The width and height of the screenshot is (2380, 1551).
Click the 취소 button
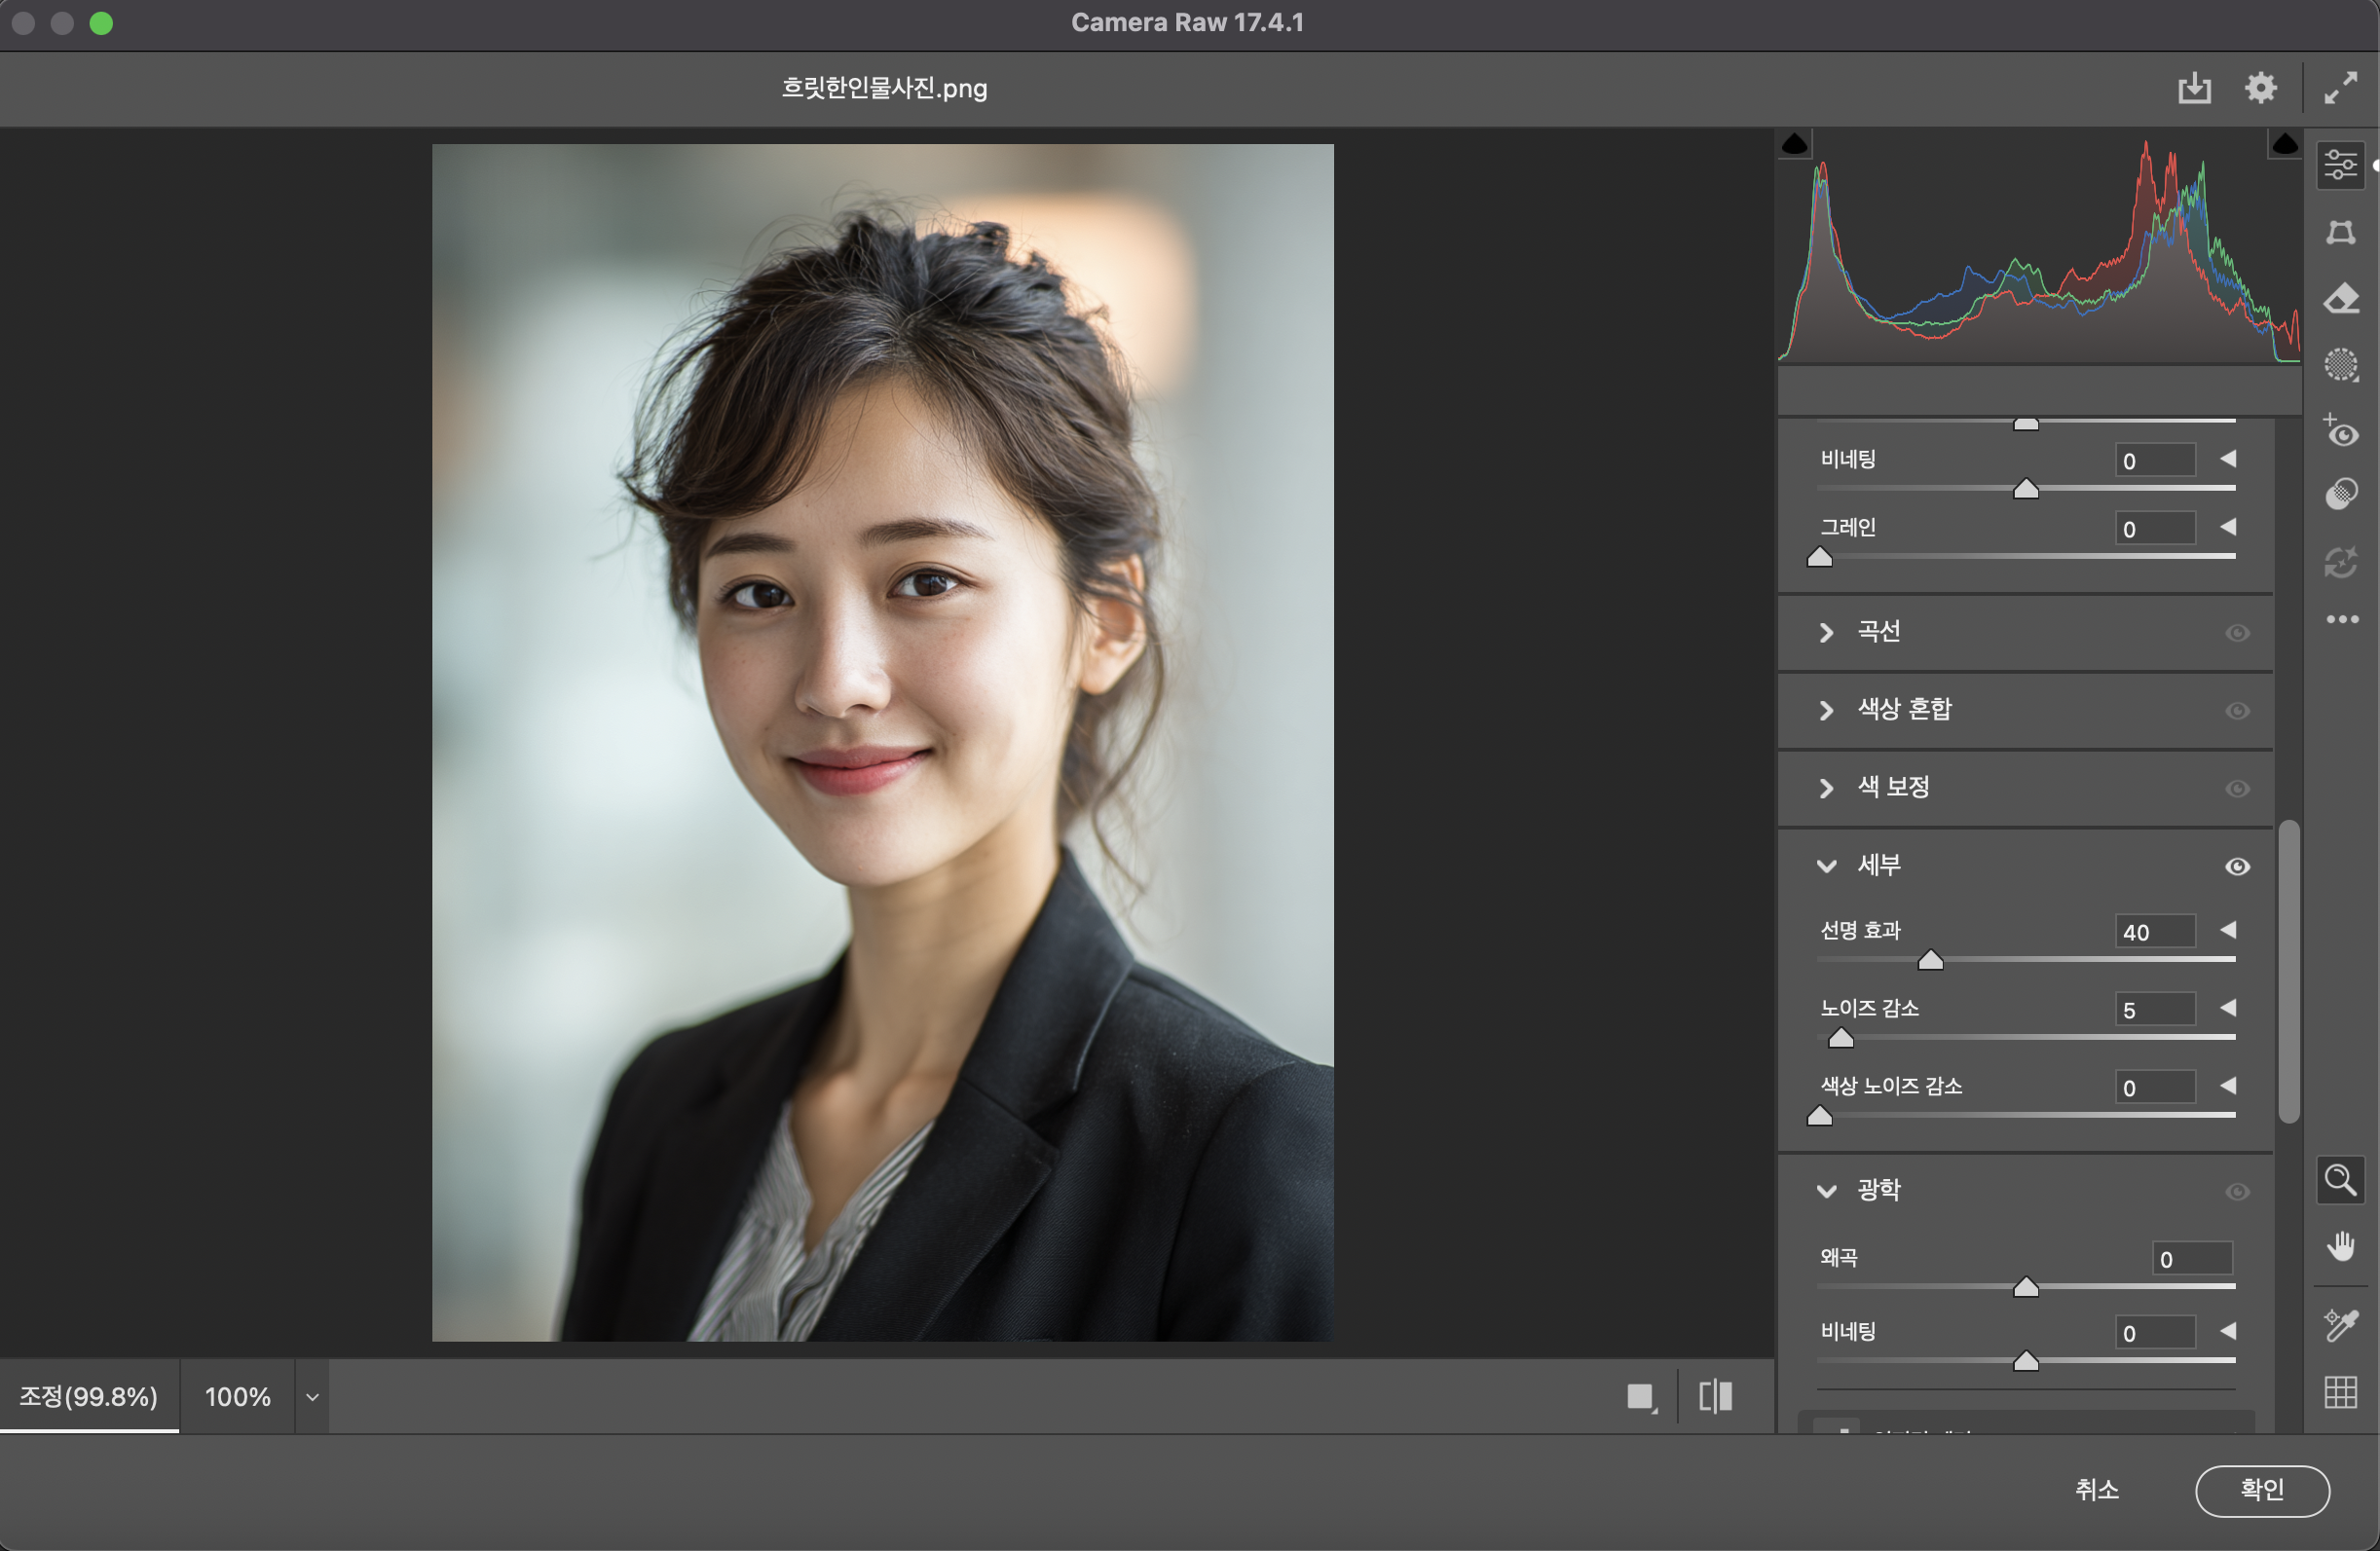(2096, 1490)
